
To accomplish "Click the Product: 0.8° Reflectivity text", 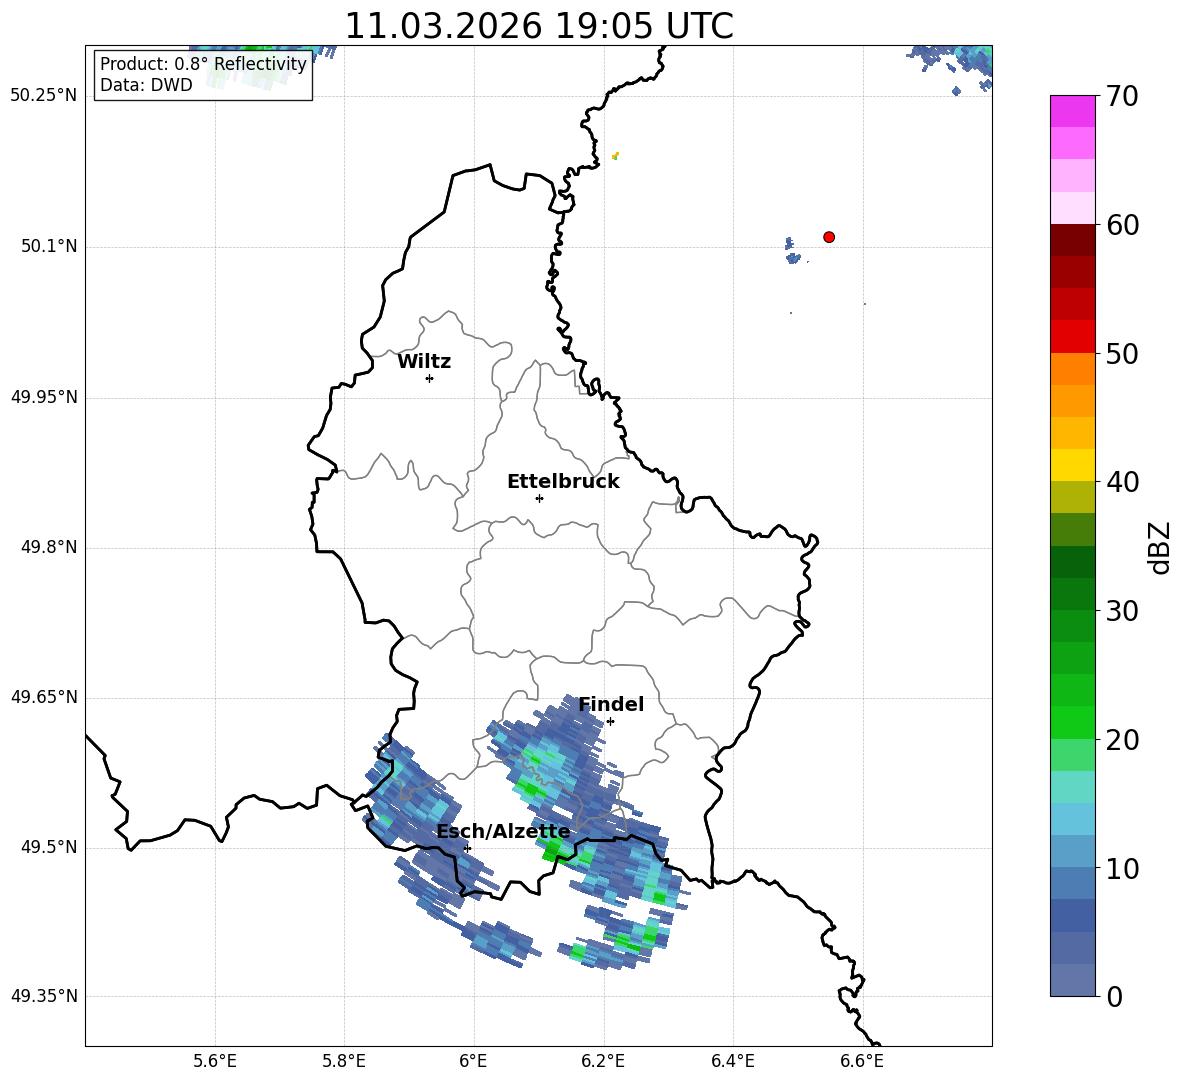I will (203, 64).
